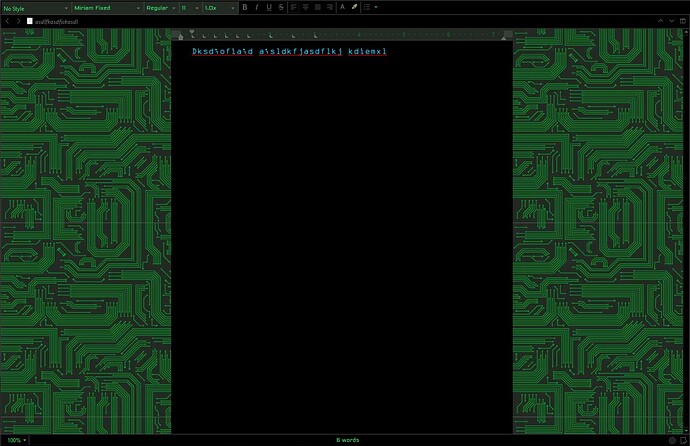
Task: Open the Regular typeface dropdown
Action: point(161,8)
